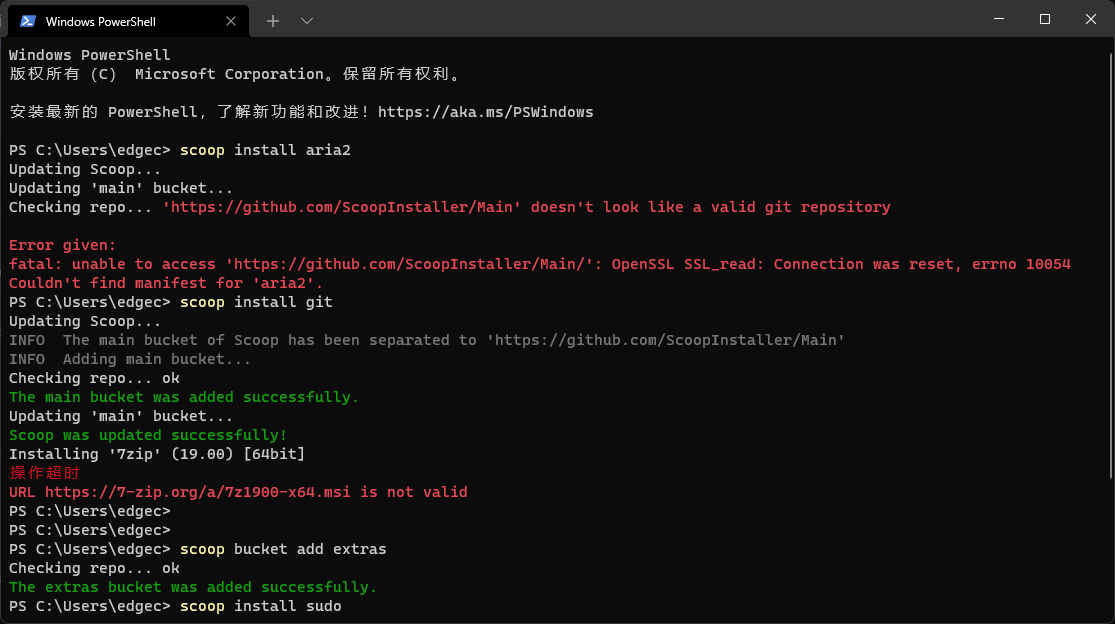Viewport: 1115px width, 624px height.
Task: Click the red Chinese timeout error line
Action: point(44,473)
